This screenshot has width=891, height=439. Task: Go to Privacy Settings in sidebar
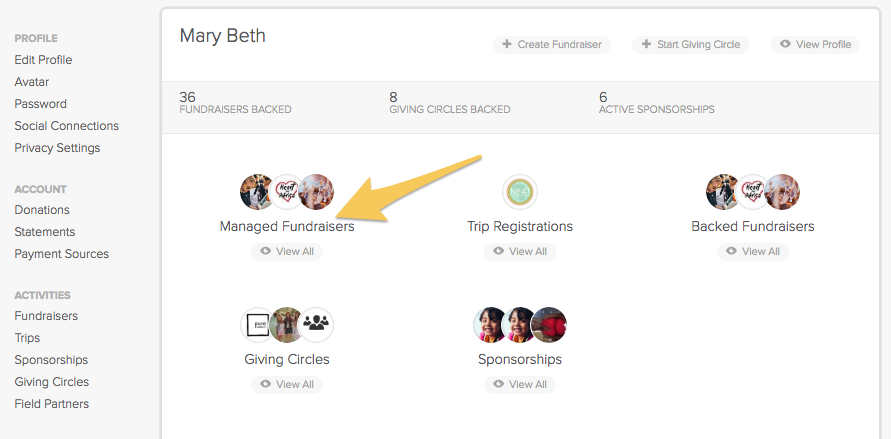(x=57, y=148)
